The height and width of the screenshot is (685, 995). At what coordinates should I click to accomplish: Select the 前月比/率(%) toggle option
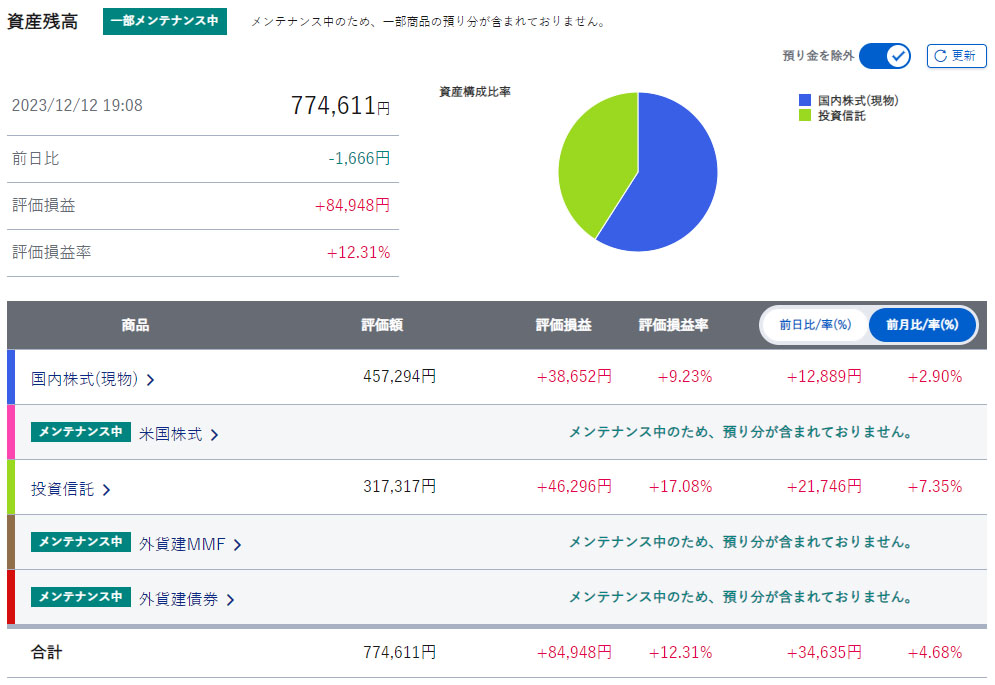coord(922,325)
